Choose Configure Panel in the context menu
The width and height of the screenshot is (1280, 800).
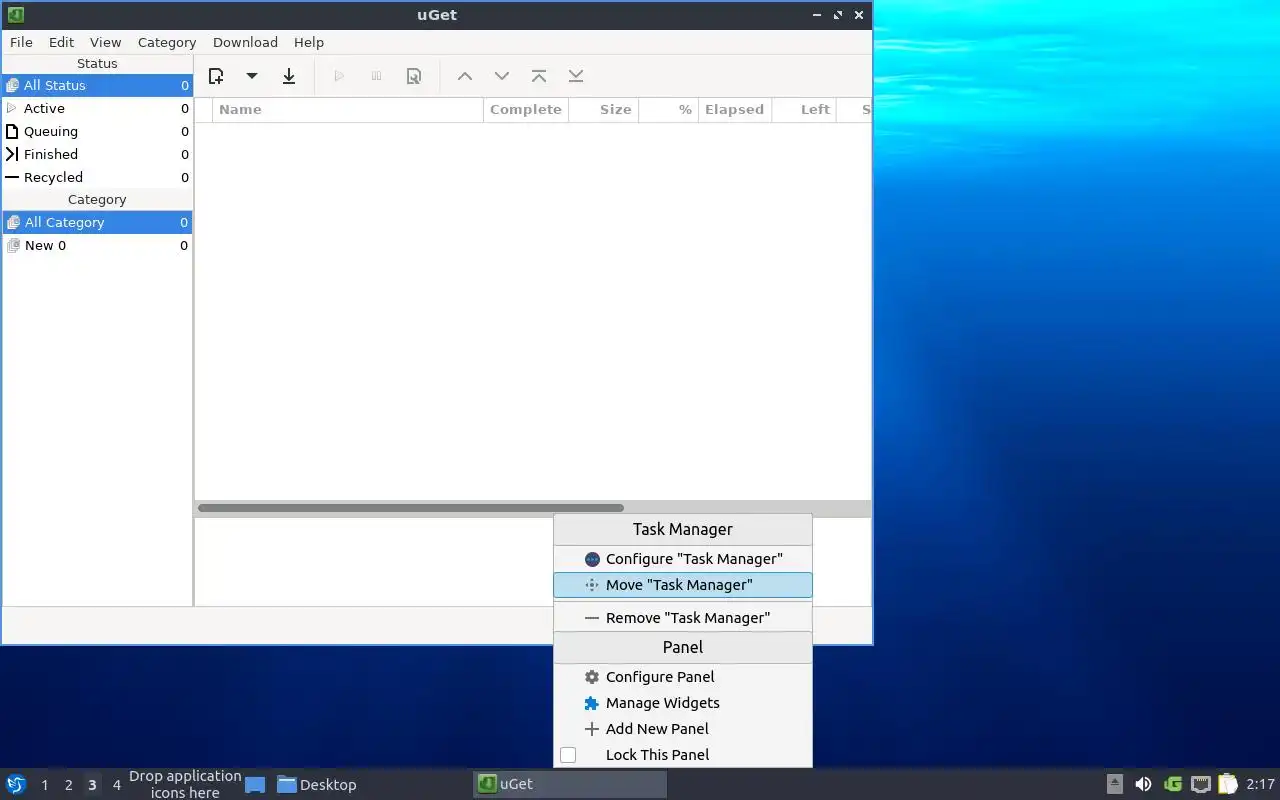(683, 677)
